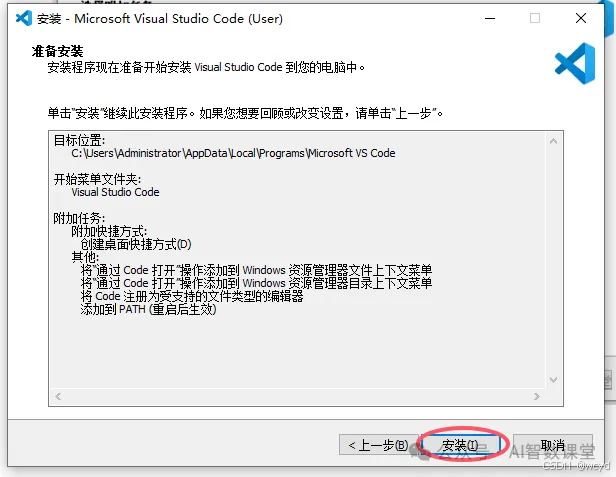The width and height of the screenshot is (616, 477).
Task: Click the 附加任务 heading line
Action: [x=79, y=218]
